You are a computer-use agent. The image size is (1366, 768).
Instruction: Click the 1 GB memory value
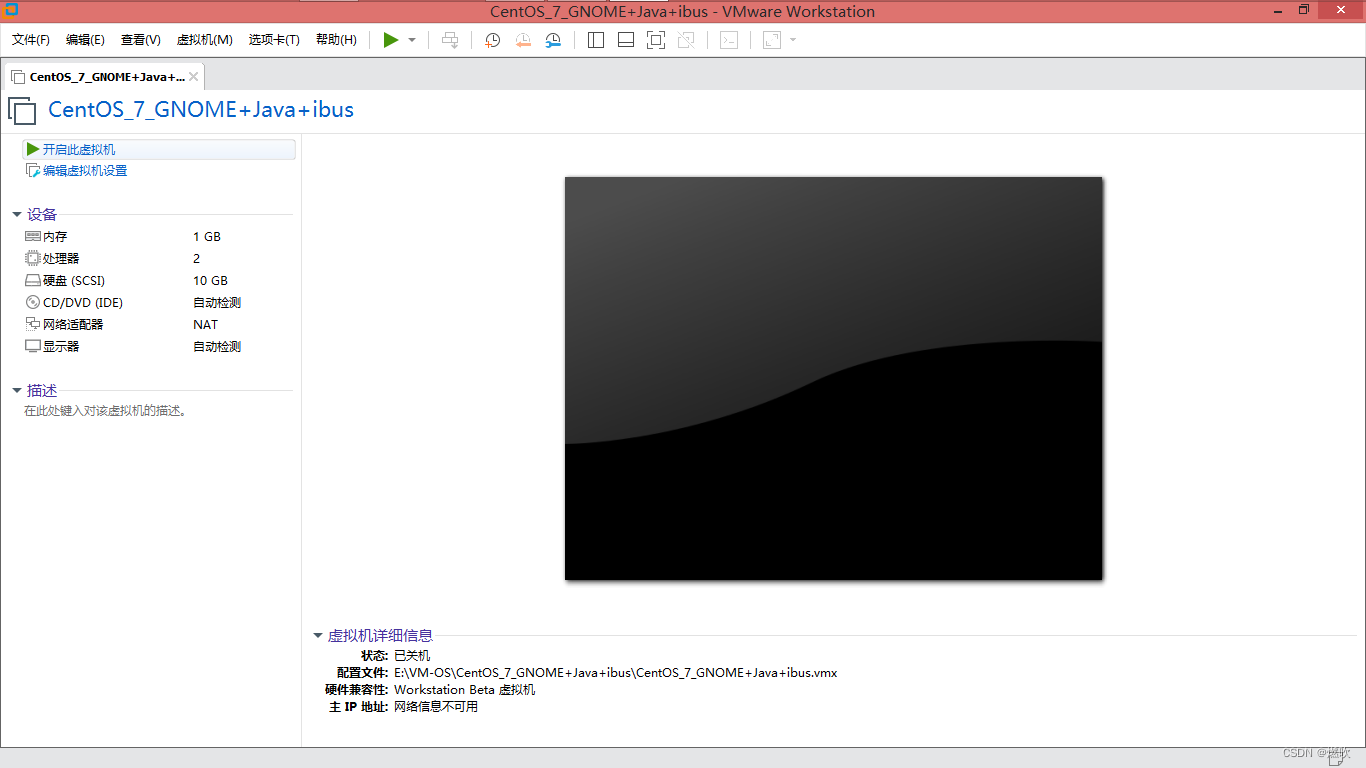click(207, 237)
